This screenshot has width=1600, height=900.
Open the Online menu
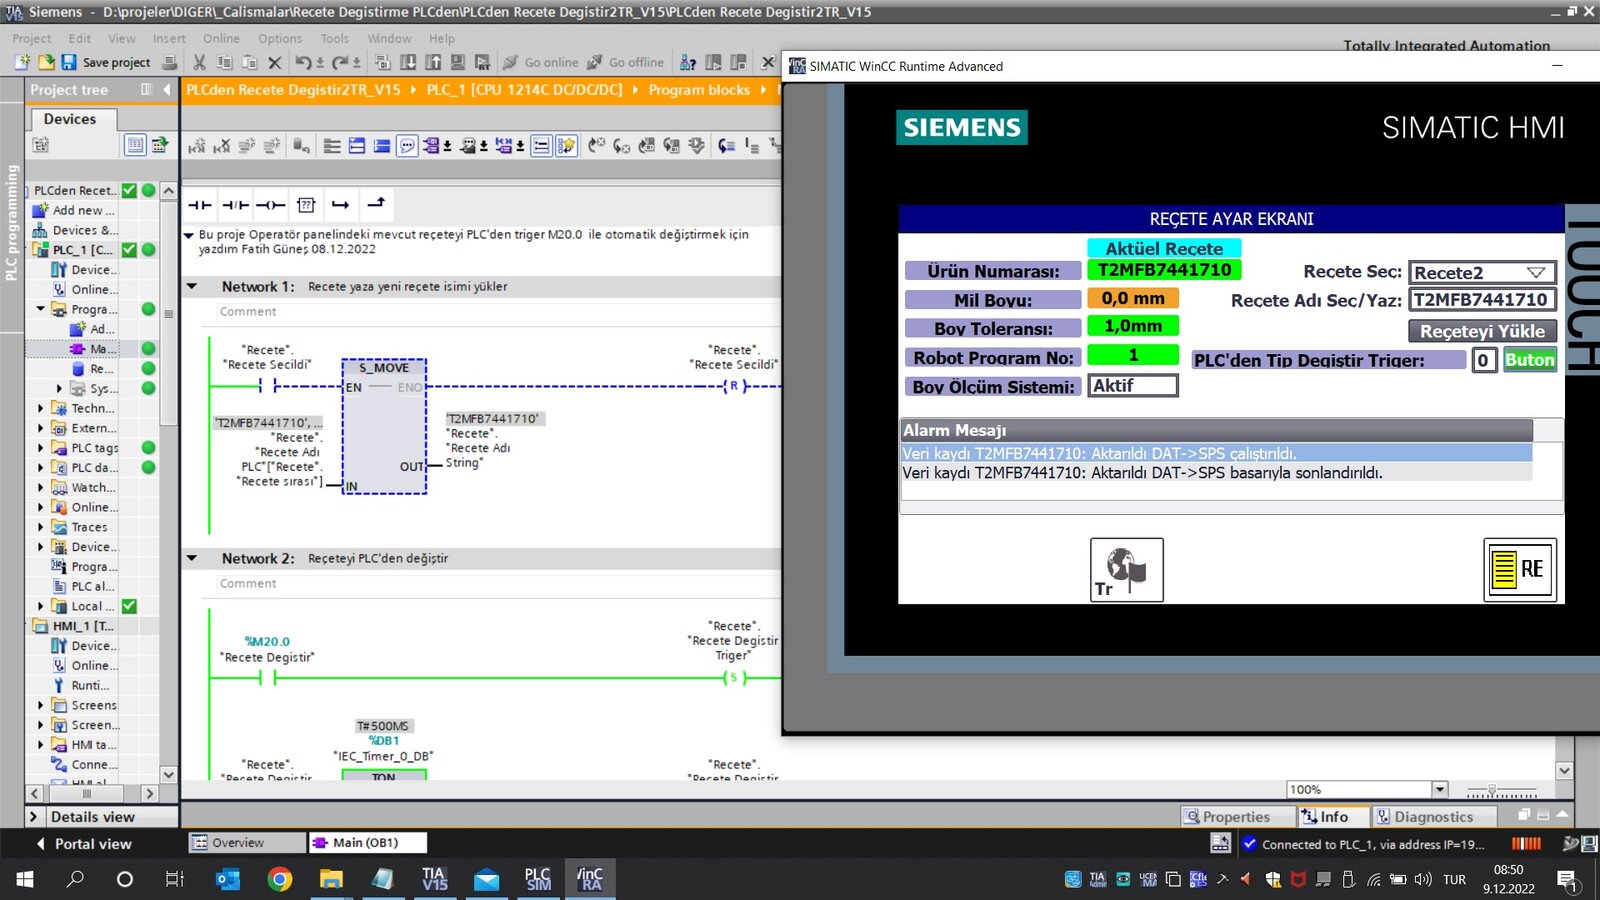click(x=221, y=38)
